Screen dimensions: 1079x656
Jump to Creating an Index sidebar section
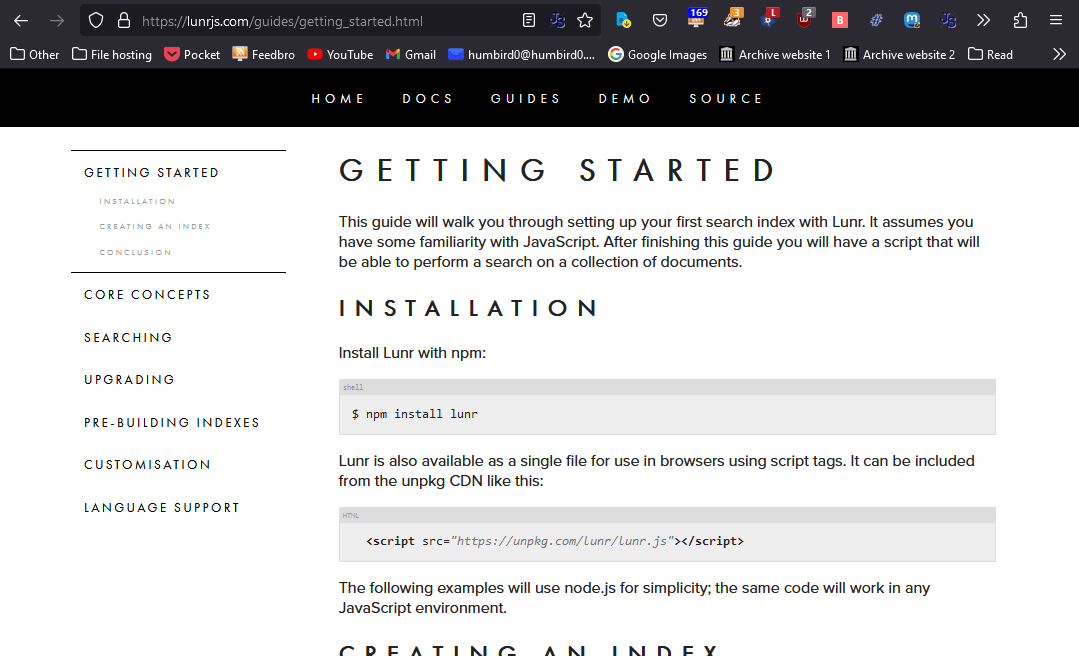[155, 227]
